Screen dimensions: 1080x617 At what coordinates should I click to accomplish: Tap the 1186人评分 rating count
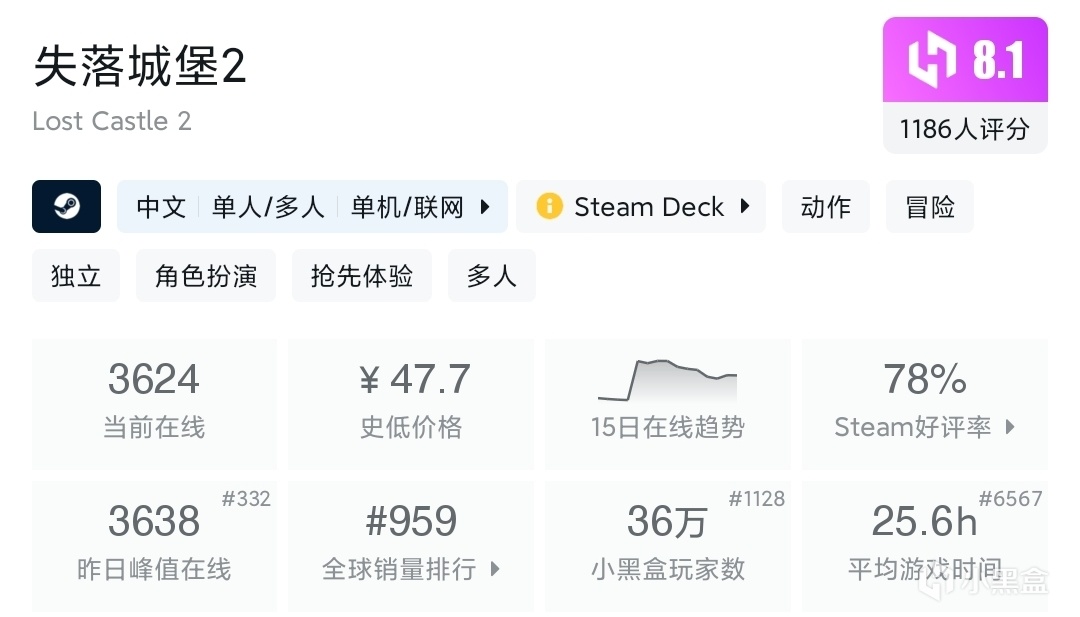click(x=964, y=128)
